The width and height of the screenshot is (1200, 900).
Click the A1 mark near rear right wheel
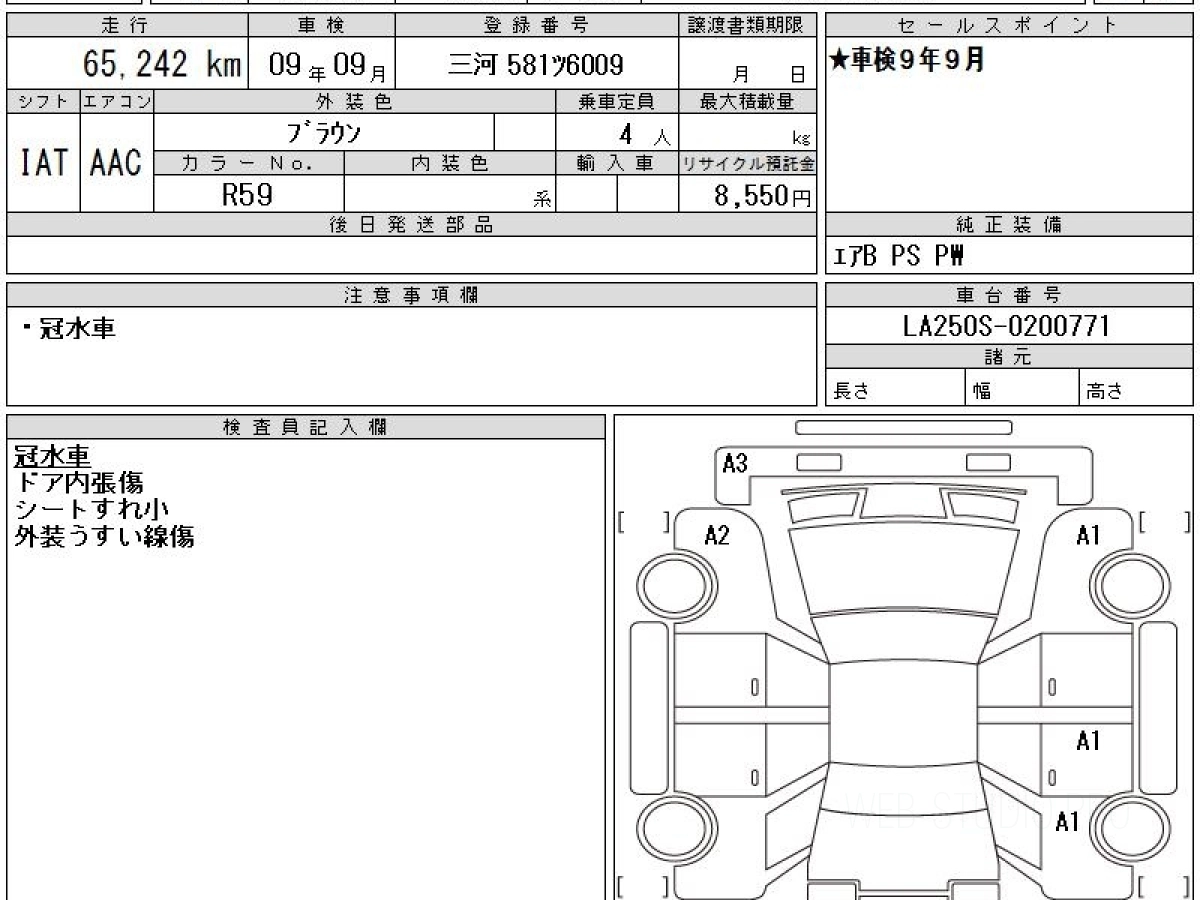pyautogui.click(x=1068, y=822)
